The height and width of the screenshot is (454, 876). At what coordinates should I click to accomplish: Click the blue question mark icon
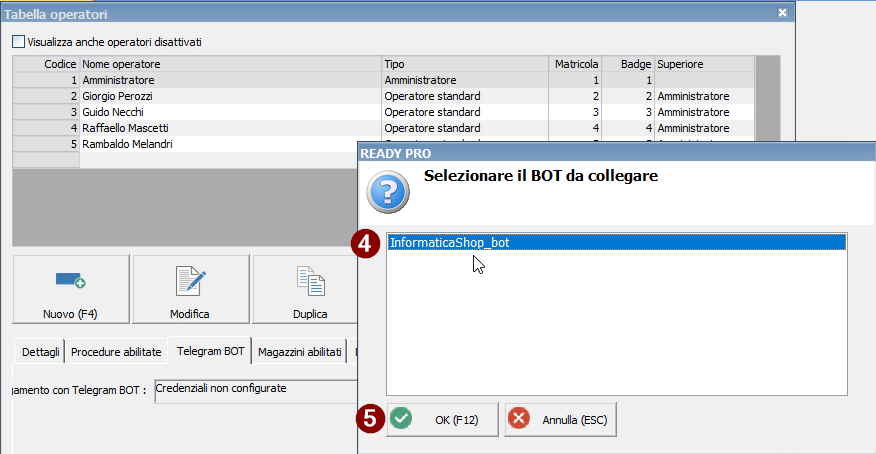click(x=387, y=191)
